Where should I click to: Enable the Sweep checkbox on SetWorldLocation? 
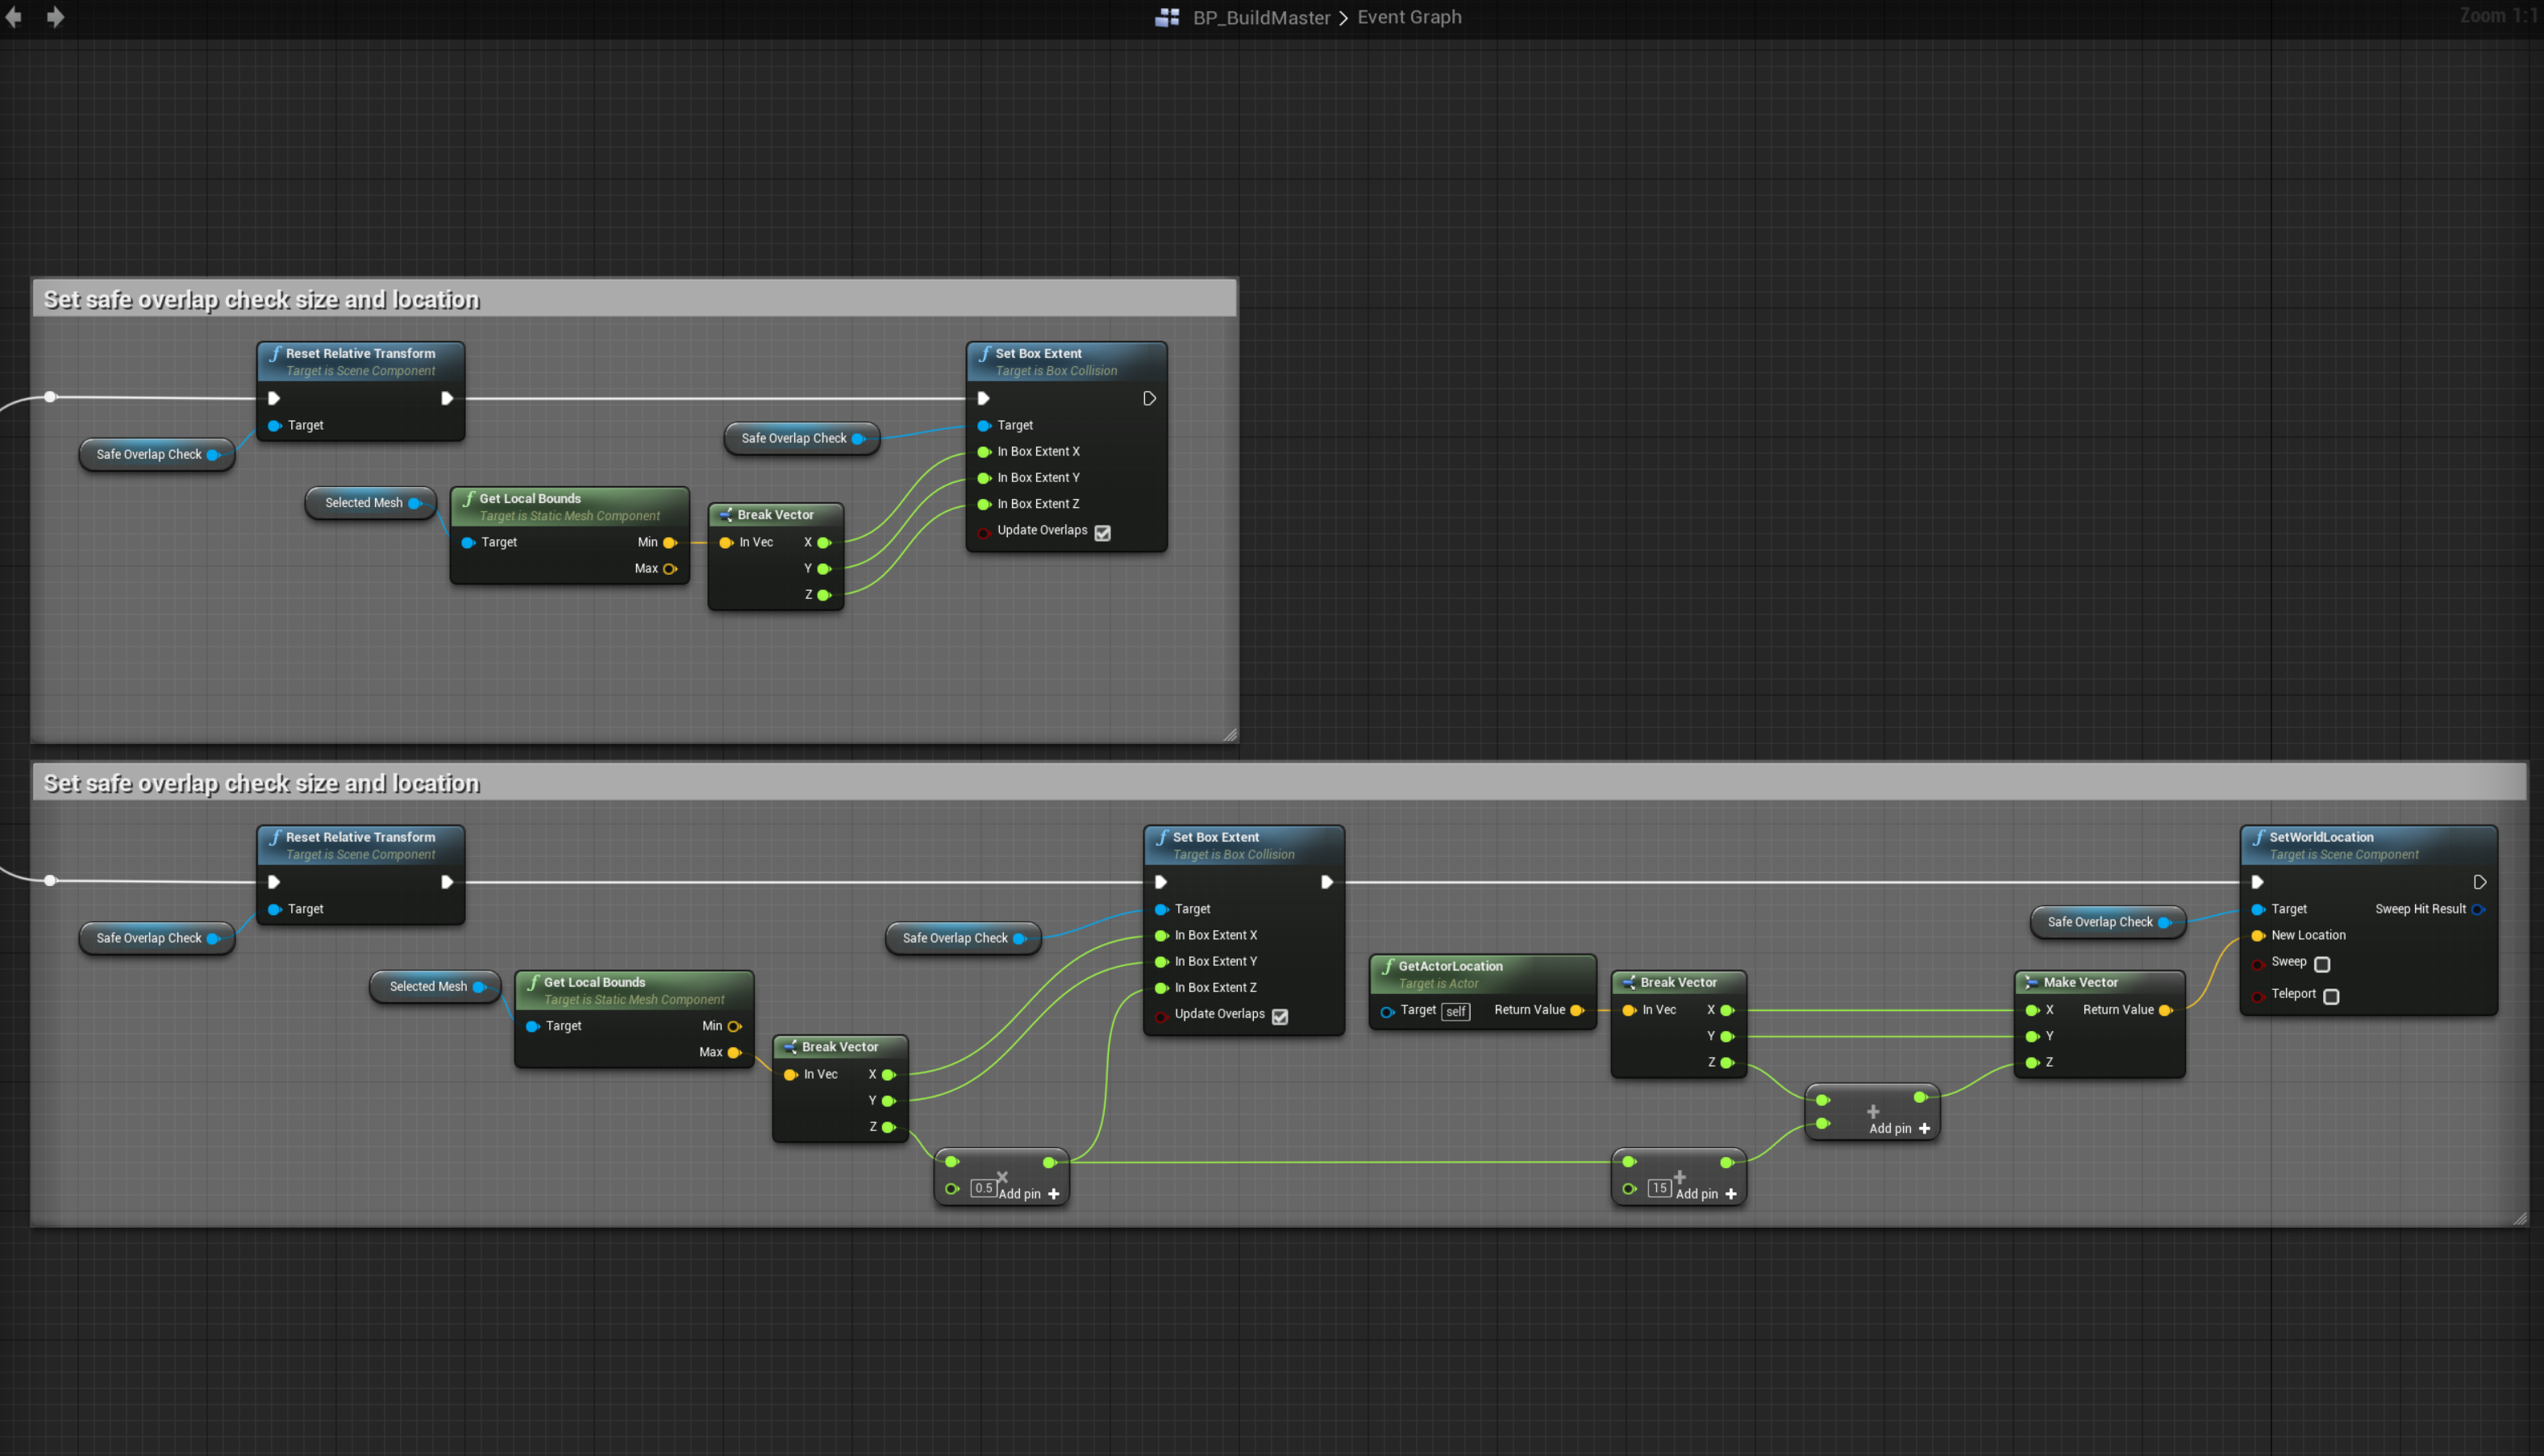point(2322,964)
